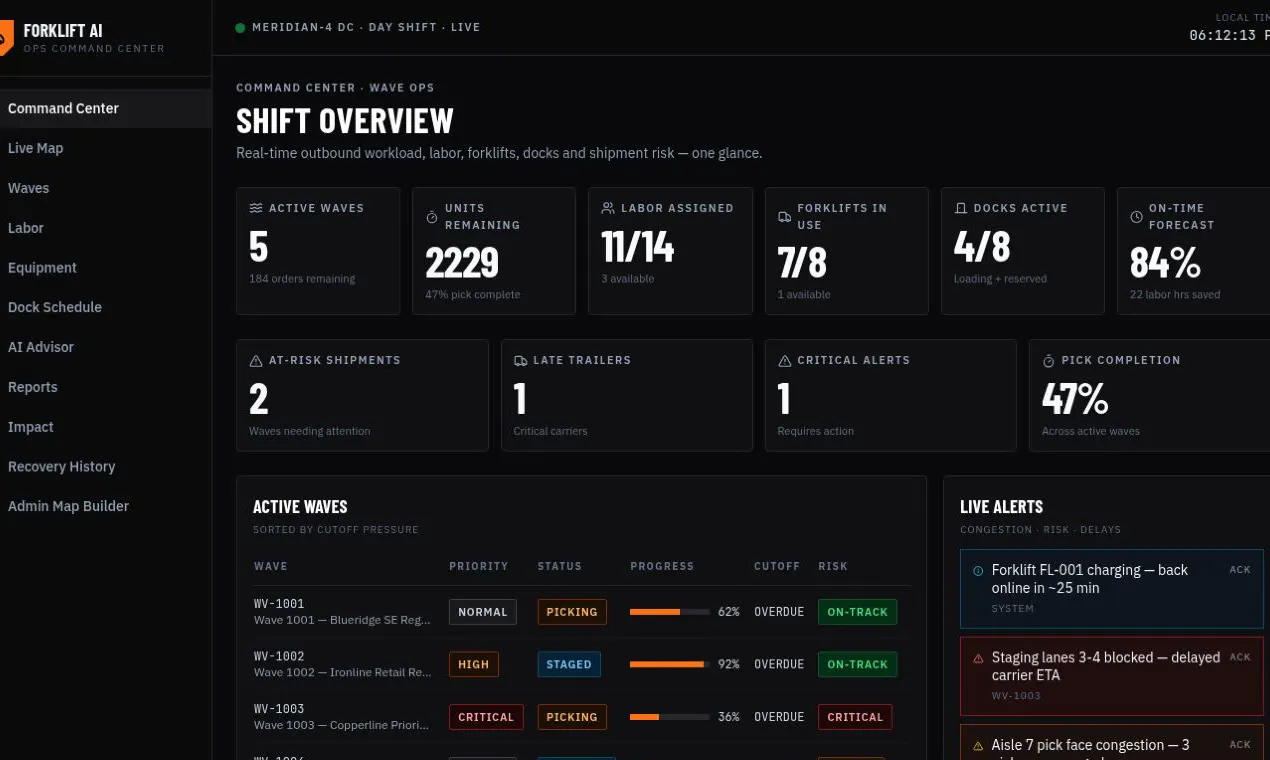Open the Late Trailers card

[626, 395]
